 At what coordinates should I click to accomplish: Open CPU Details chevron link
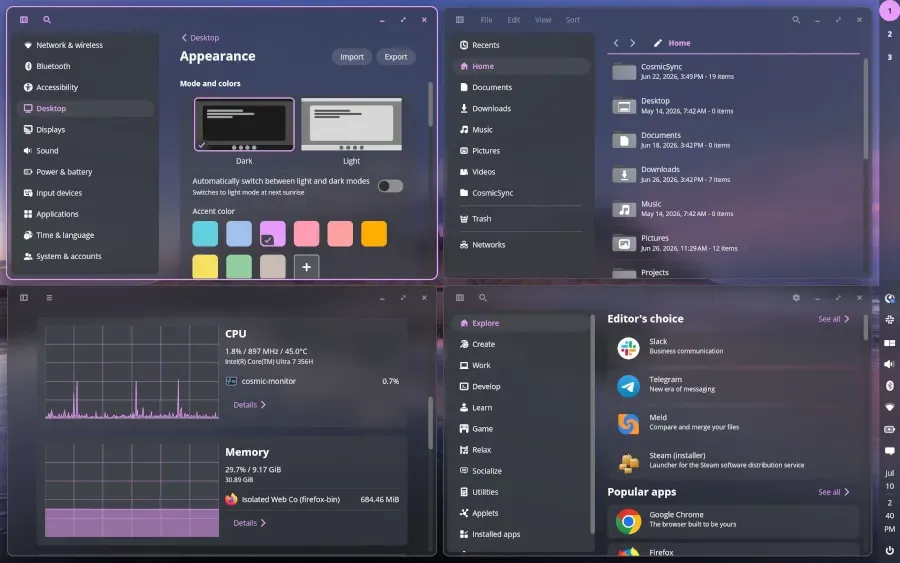pos(250,405)
